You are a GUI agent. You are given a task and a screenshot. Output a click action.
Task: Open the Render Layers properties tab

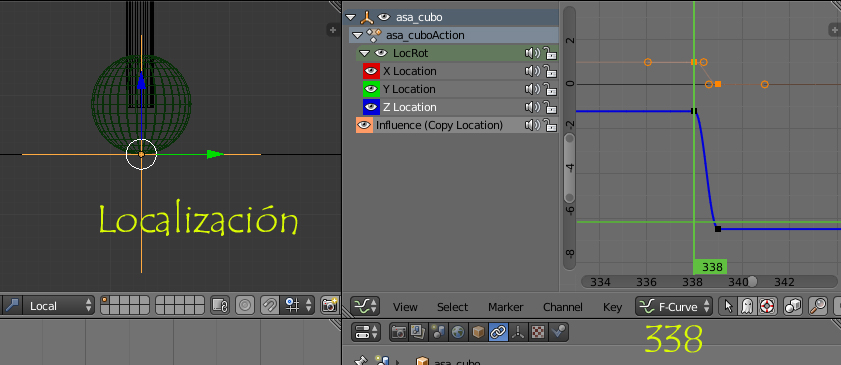(417, 332)
